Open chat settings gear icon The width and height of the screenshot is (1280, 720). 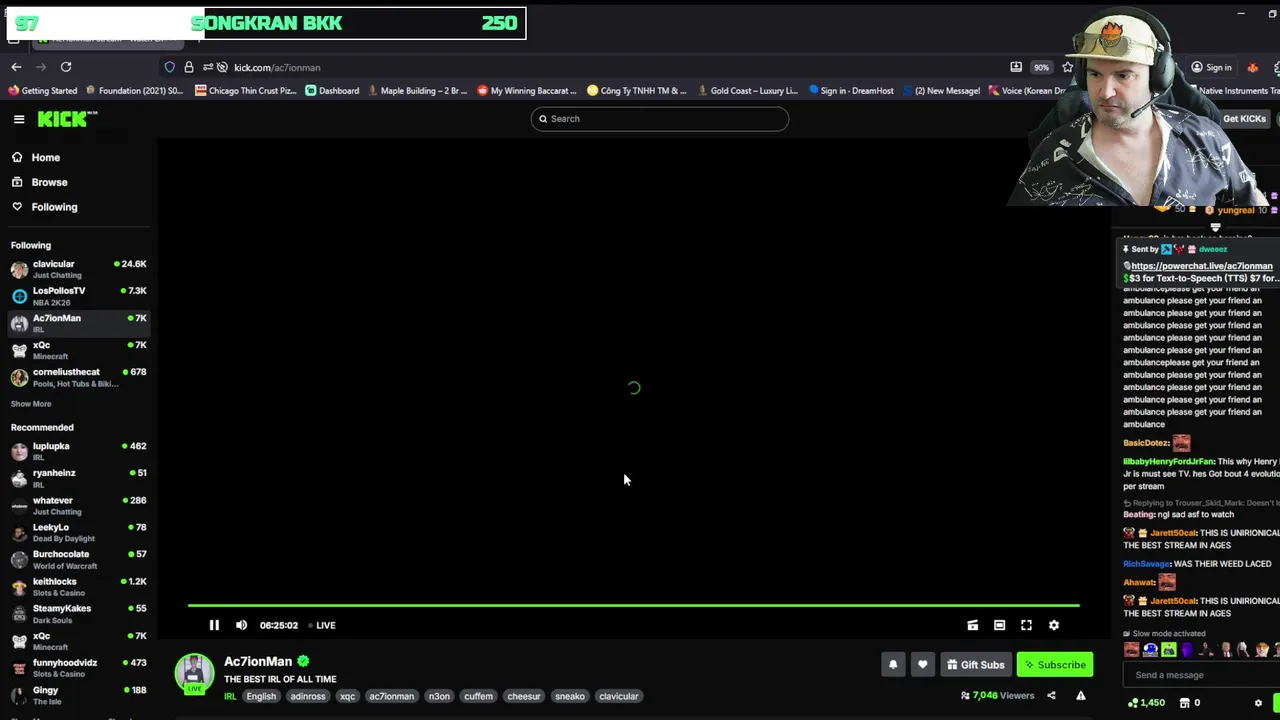1258,703
